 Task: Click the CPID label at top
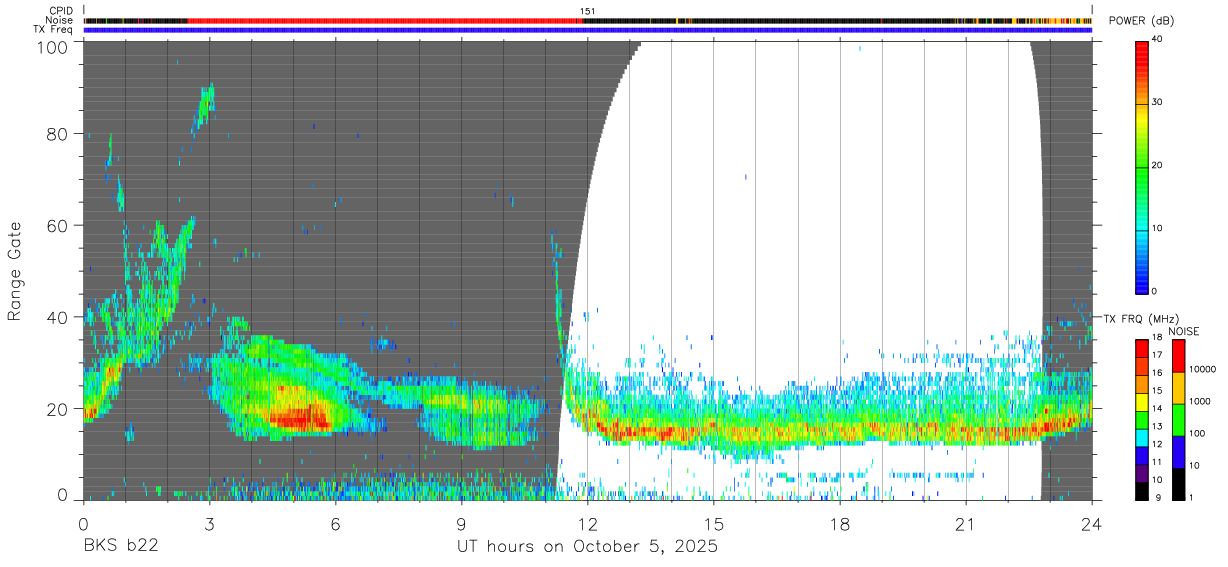(x=60, y=11)
